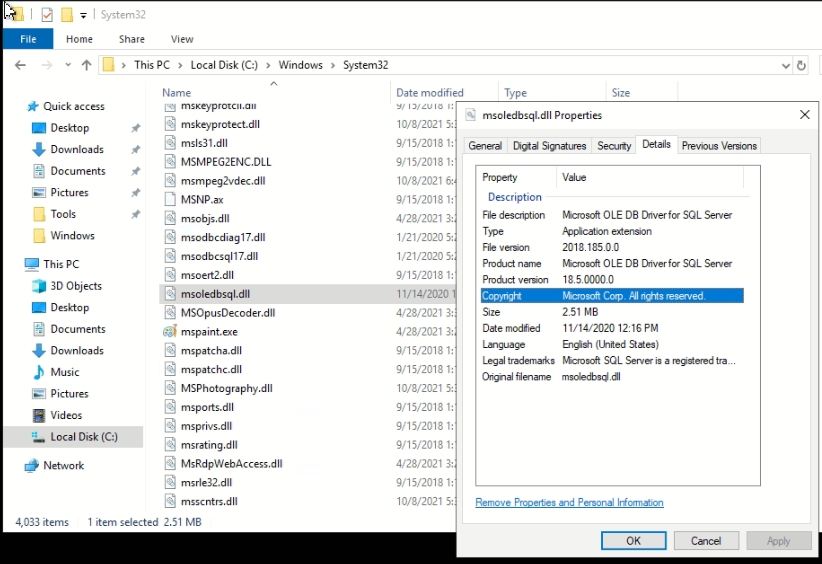822x564 pixels.
Task: Open the Customize Quick Access Toolbar dropdown
Action: click(83, 15)
